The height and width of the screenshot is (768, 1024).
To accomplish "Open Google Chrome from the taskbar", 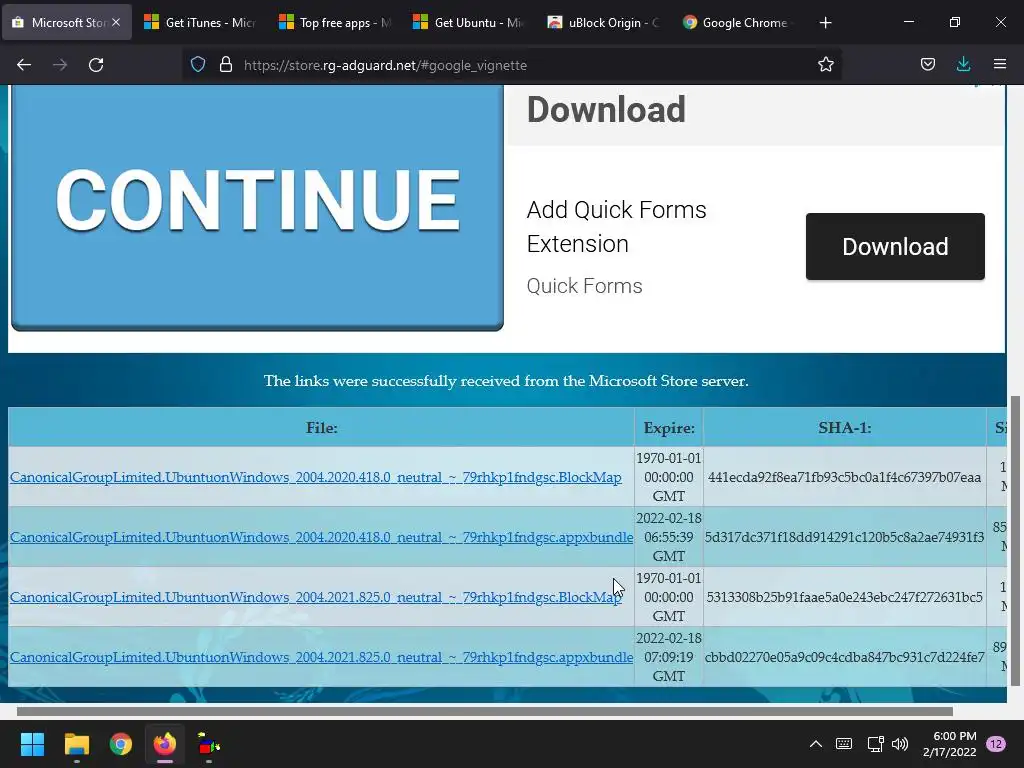I will (x=121, y=744).
